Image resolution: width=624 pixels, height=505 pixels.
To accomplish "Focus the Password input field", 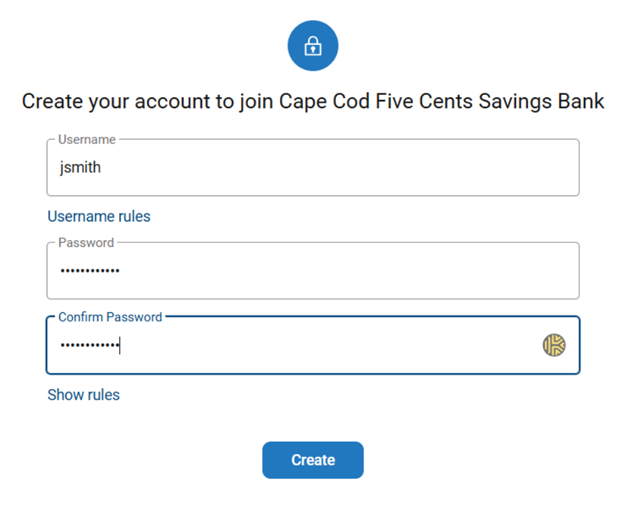I will point(313,271).
